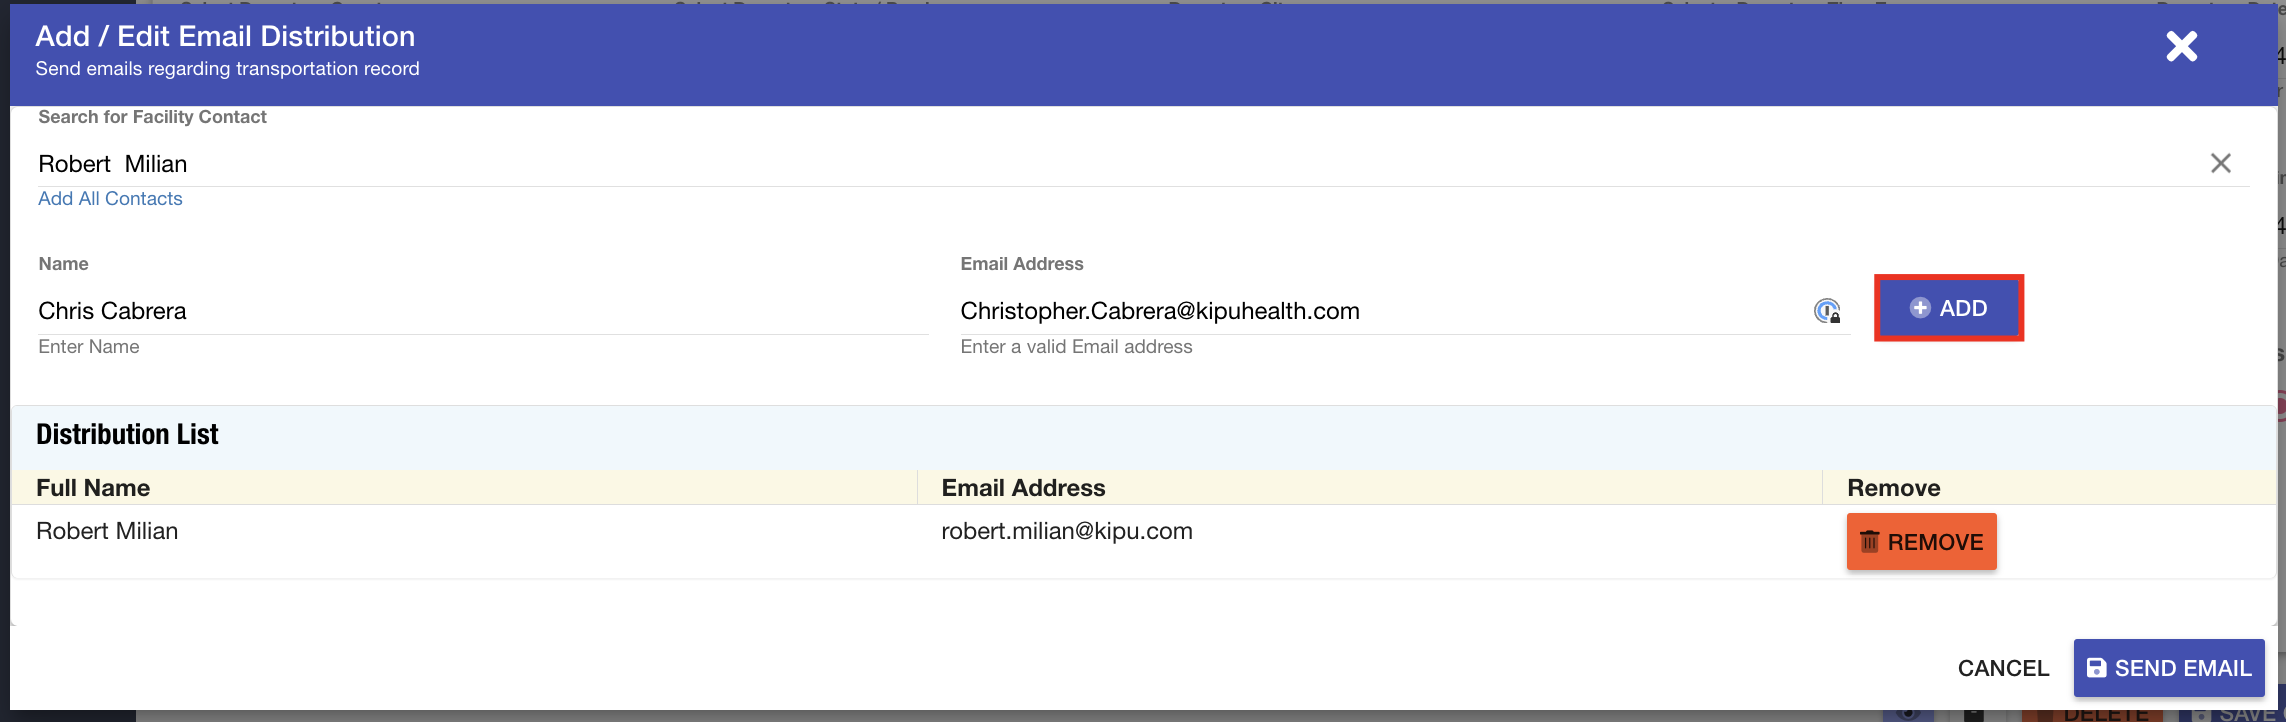The width and height of the screenshot is (2286, 722).
Task: Open the Search for Facility Contact field
Action: (1100, 164)
